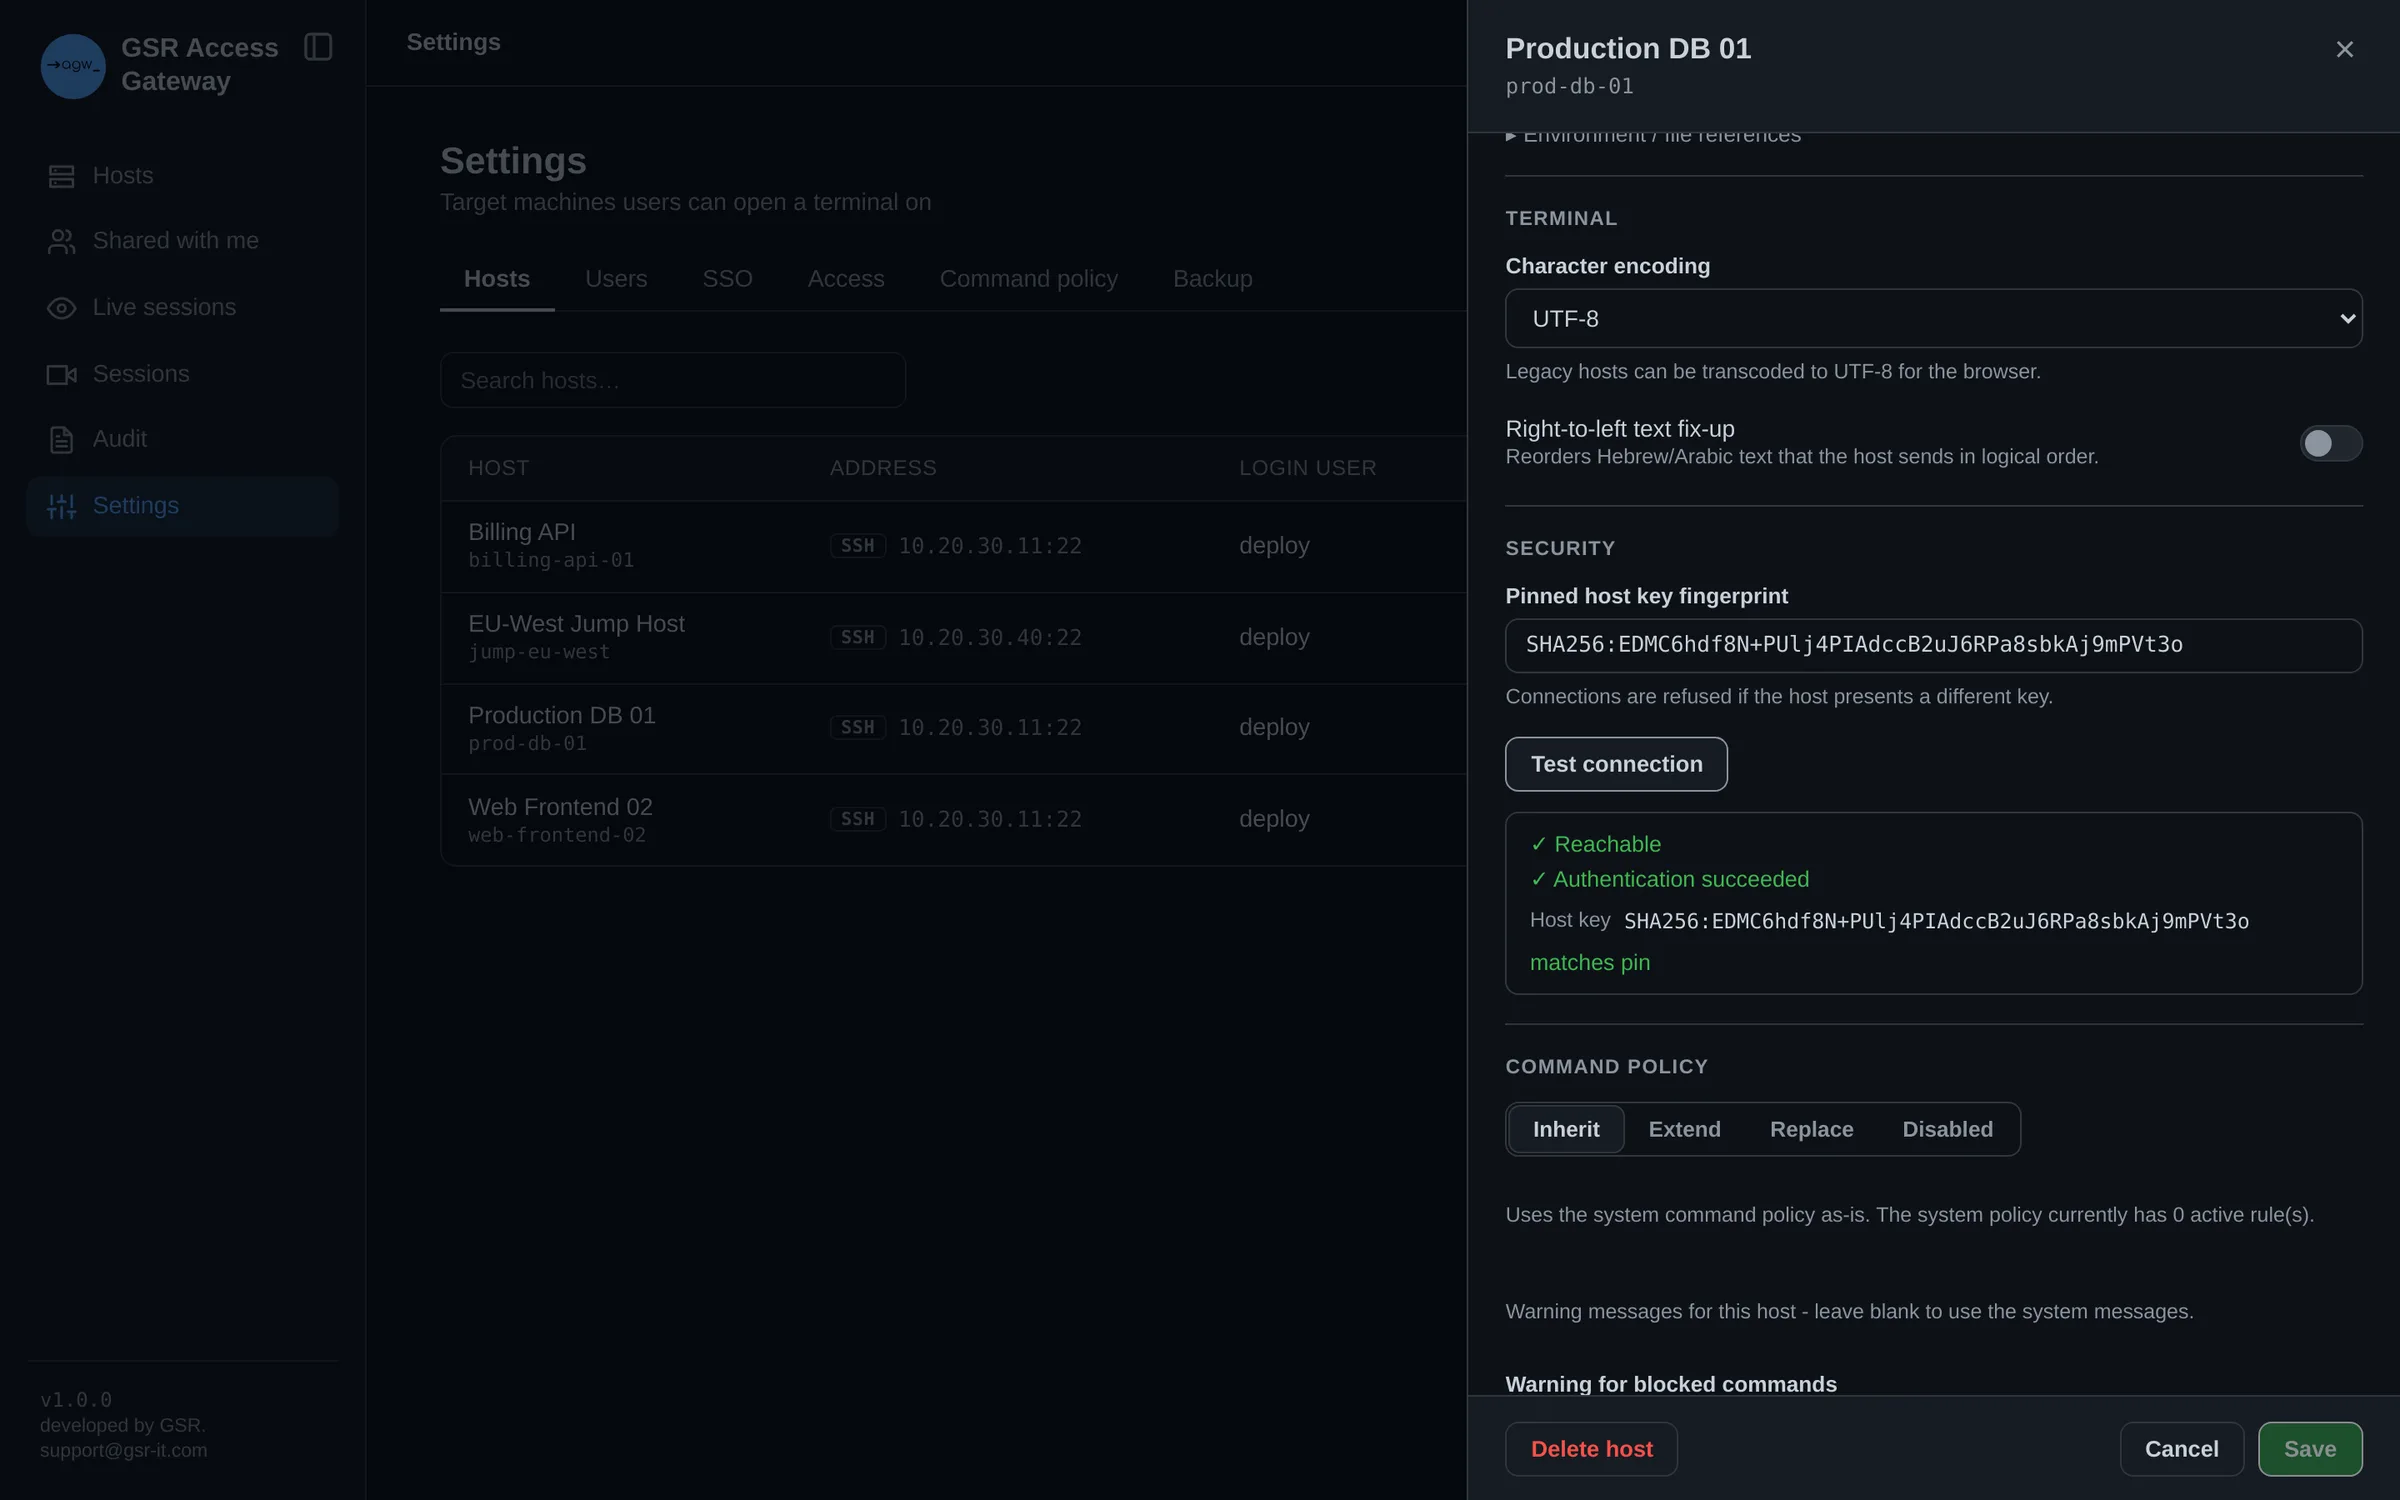Open the Character encoding dropdown

point(1933,319)
